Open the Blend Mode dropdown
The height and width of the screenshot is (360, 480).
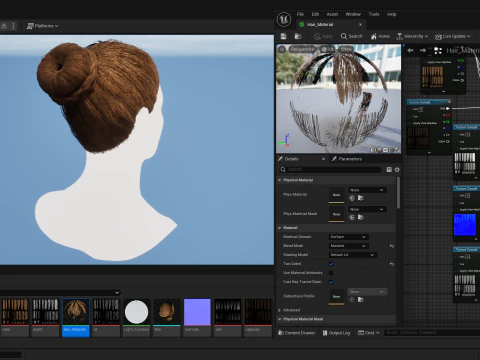pos(348,246)
